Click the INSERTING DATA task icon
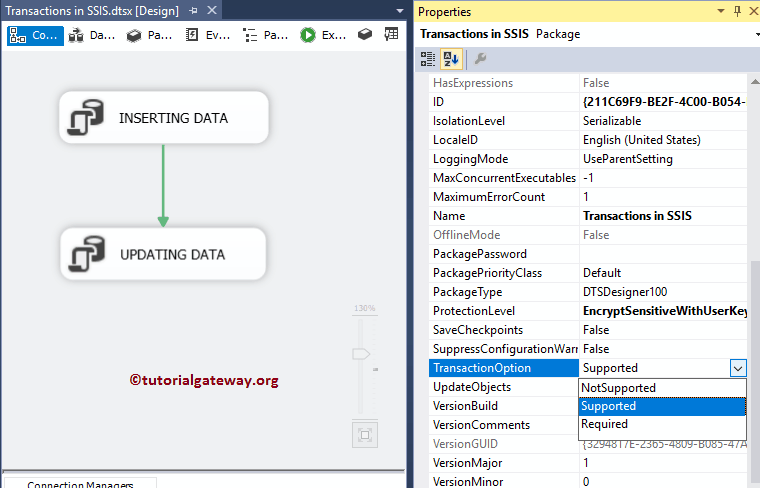760x488 pixels. tap(85, 117)
